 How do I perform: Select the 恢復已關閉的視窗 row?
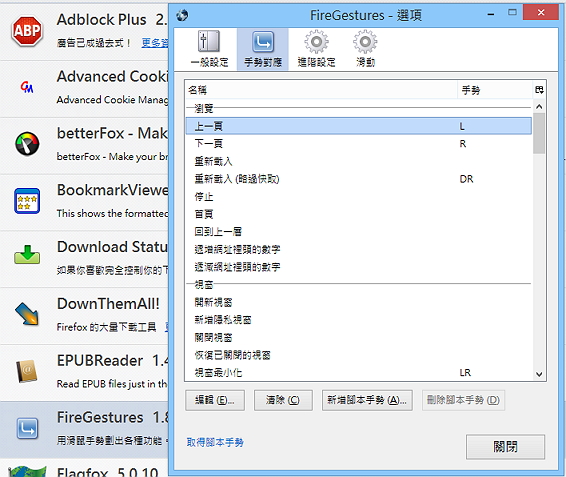pos(358,355)
